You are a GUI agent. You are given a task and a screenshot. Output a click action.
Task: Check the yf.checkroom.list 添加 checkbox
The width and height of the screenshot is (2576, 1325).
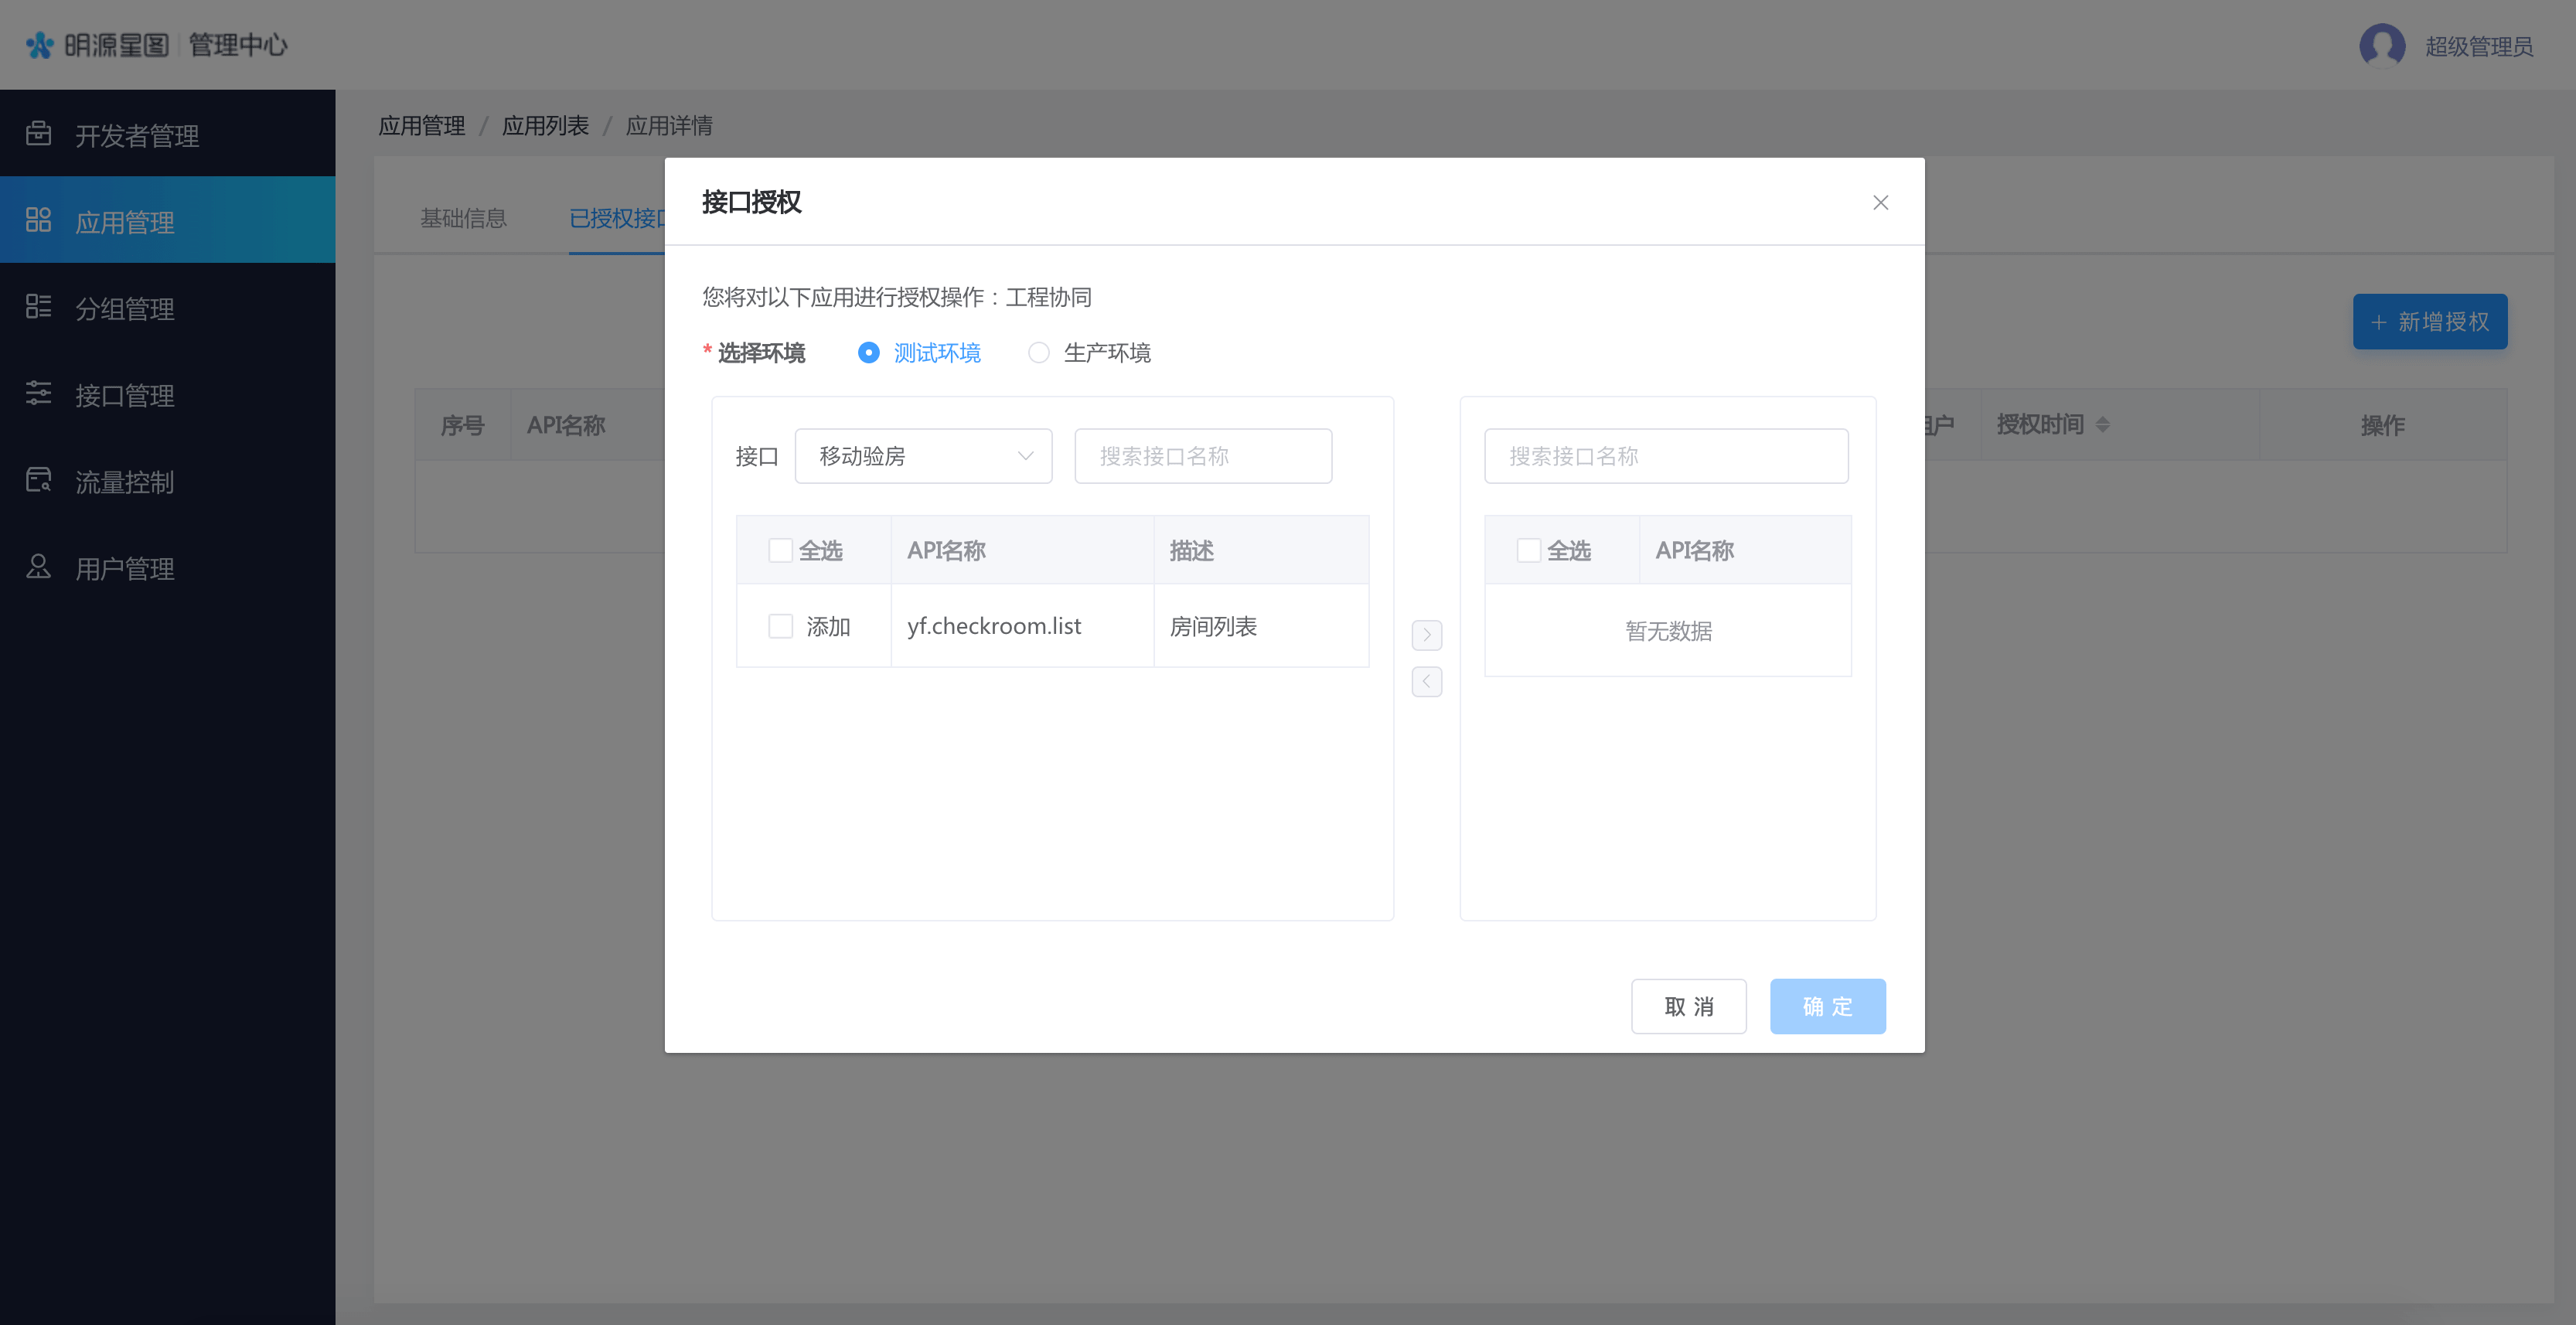click(780, 627)
